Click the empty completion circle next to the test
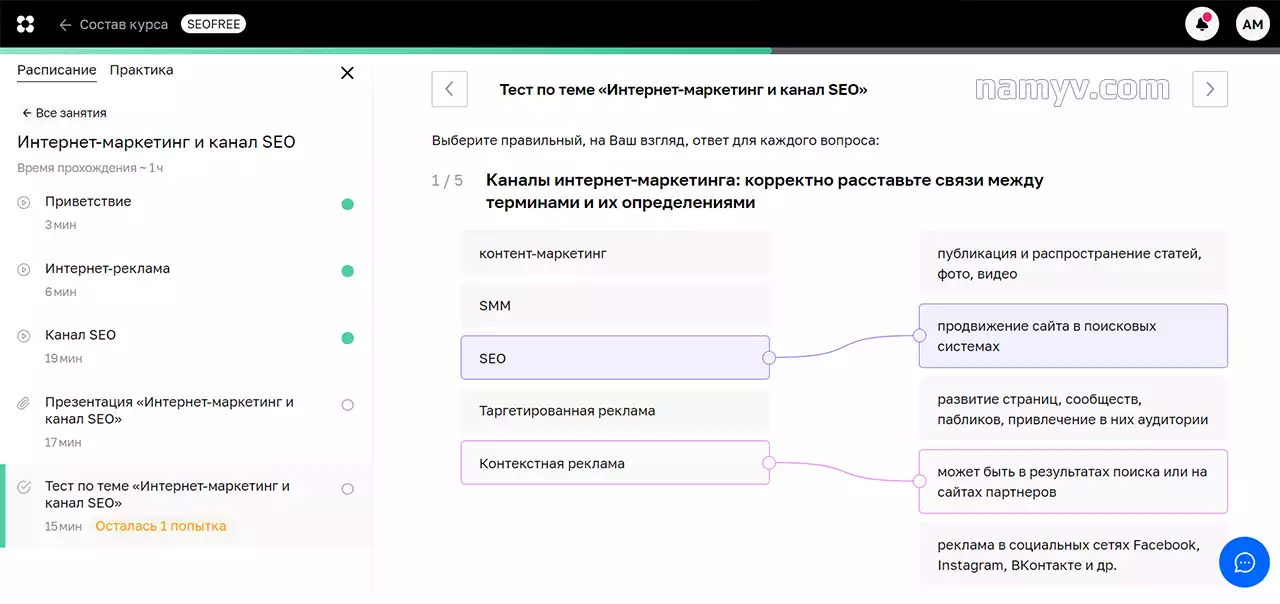Viewport: 1280px width, 604px height. [x=347, y=489]
